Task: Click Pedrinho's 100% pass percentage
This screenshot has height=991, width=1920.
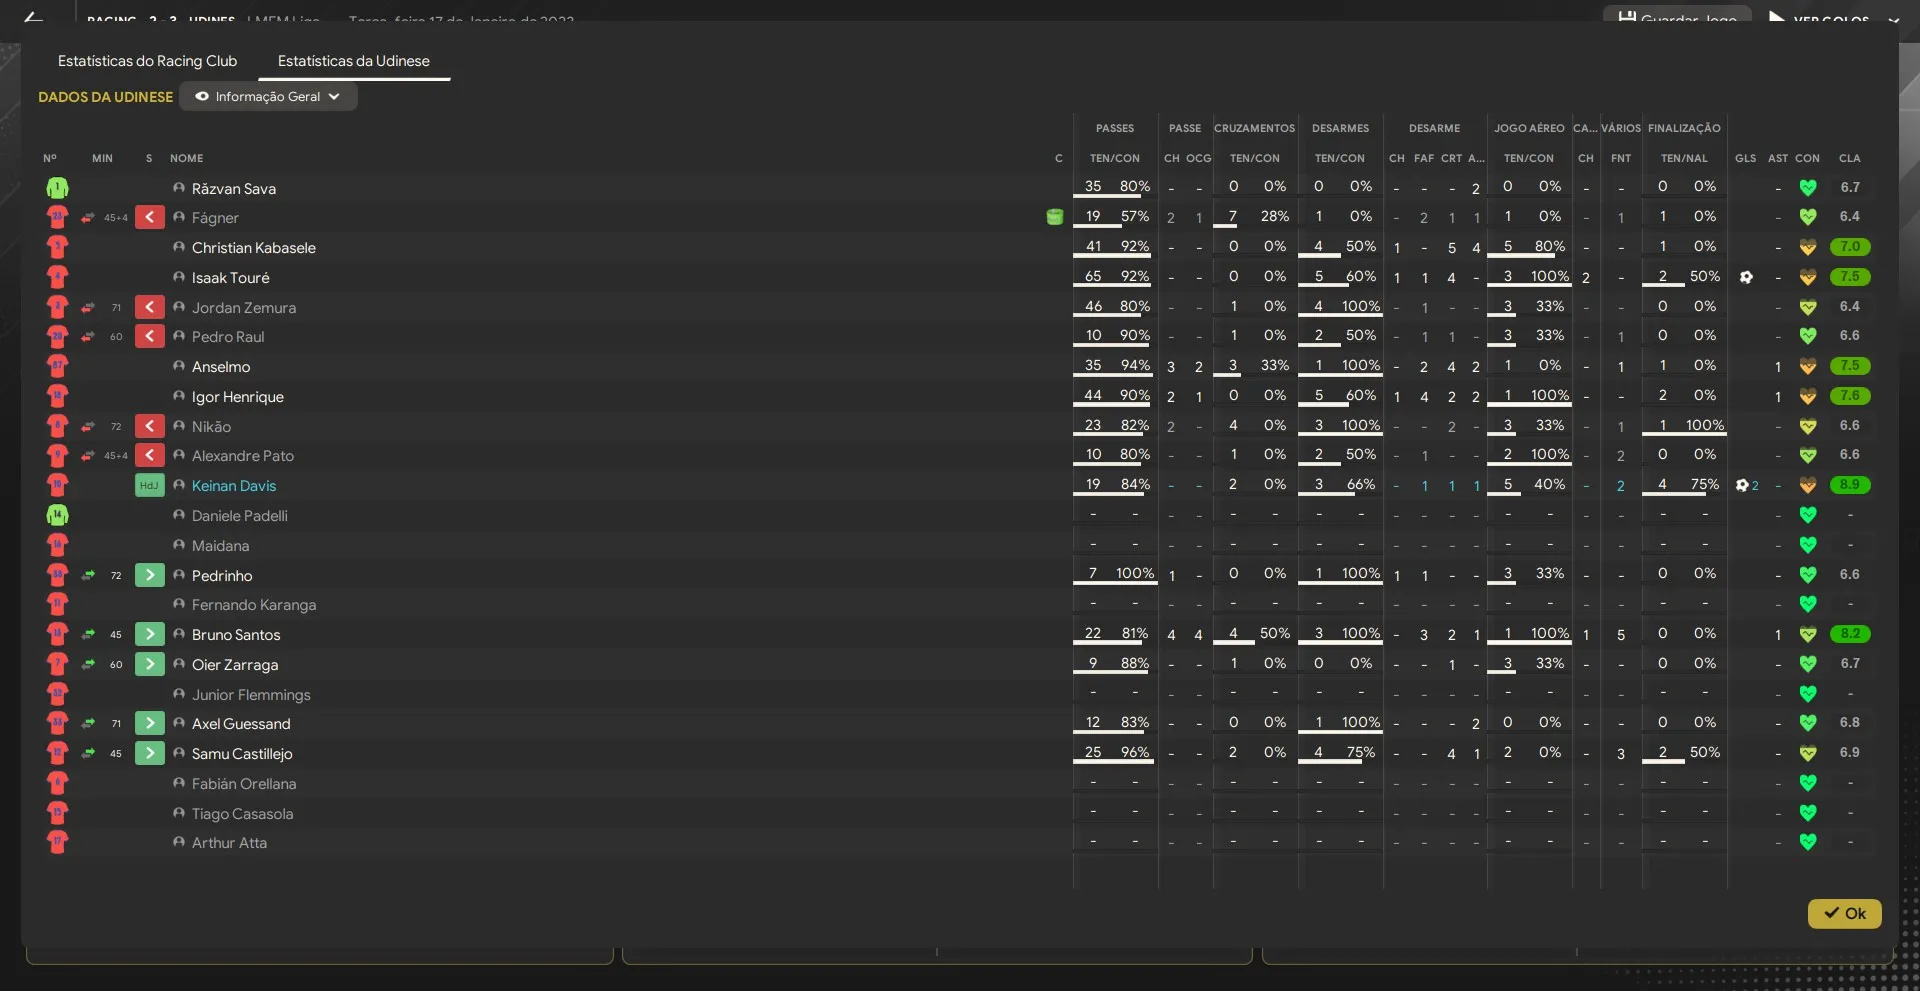Action: (x=1135, y=573)
